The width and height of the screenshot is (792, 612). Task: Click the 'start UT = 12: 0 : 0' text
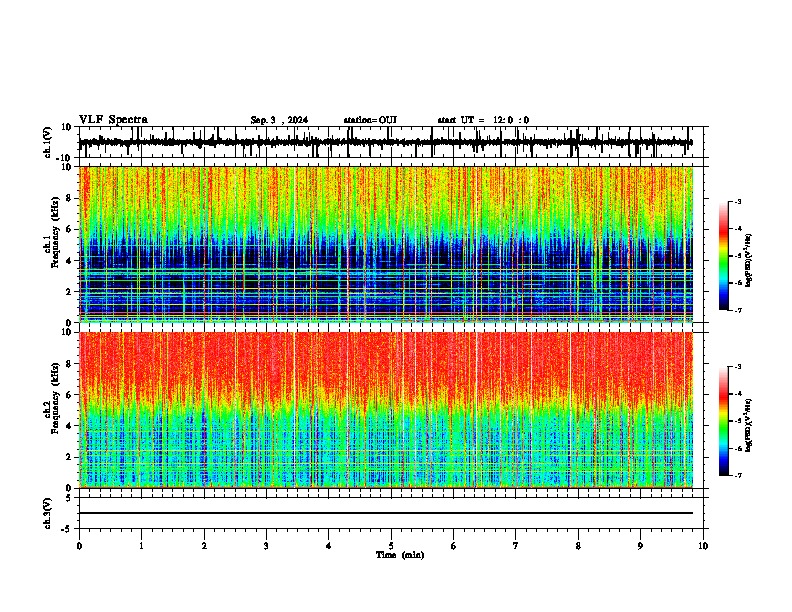point(483,120)
